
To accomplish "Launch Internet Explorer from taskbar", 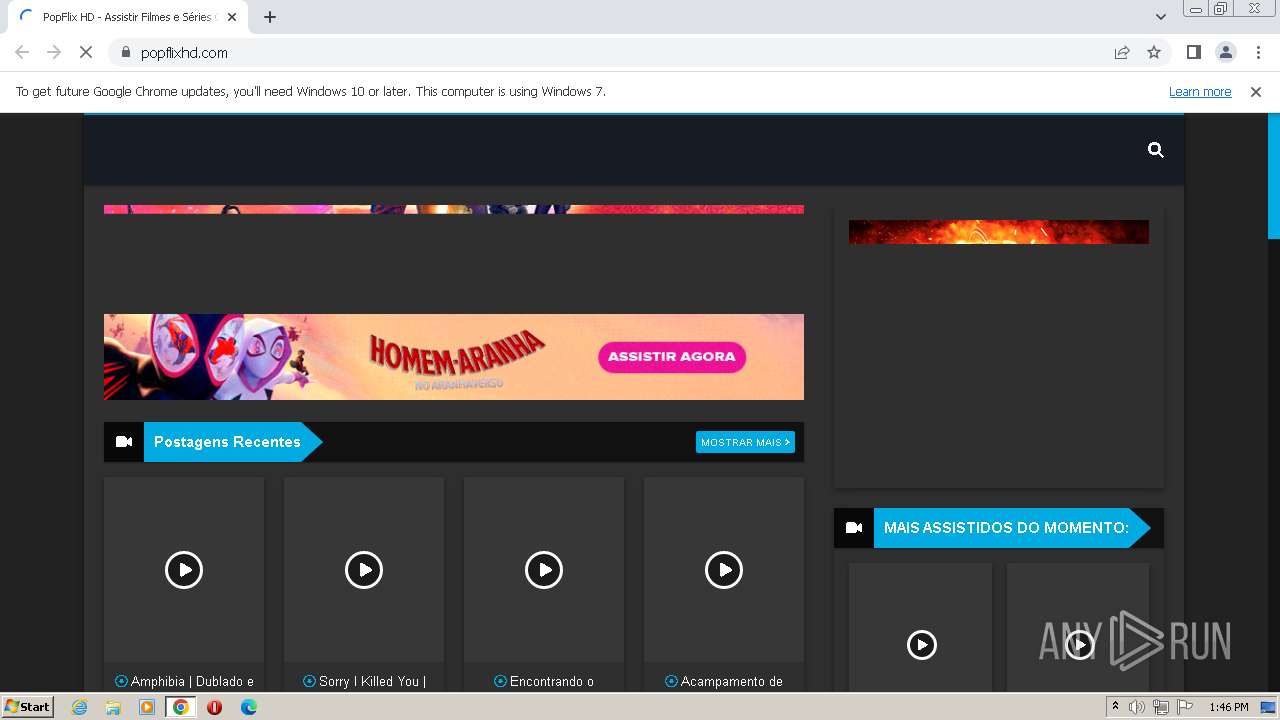I will [x=80, y=707].
